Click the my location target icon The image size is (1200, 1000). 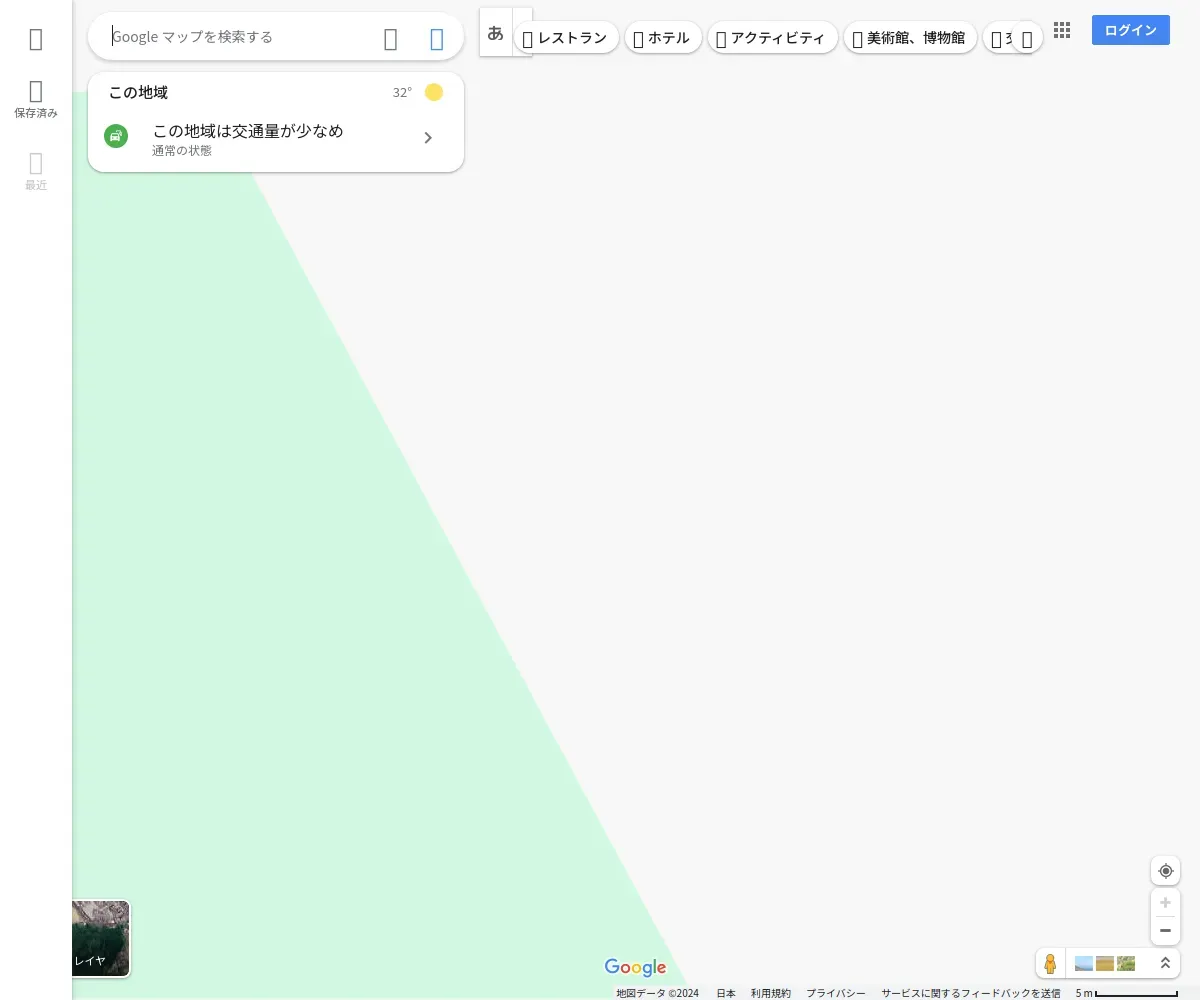[x=1165, y=871]
